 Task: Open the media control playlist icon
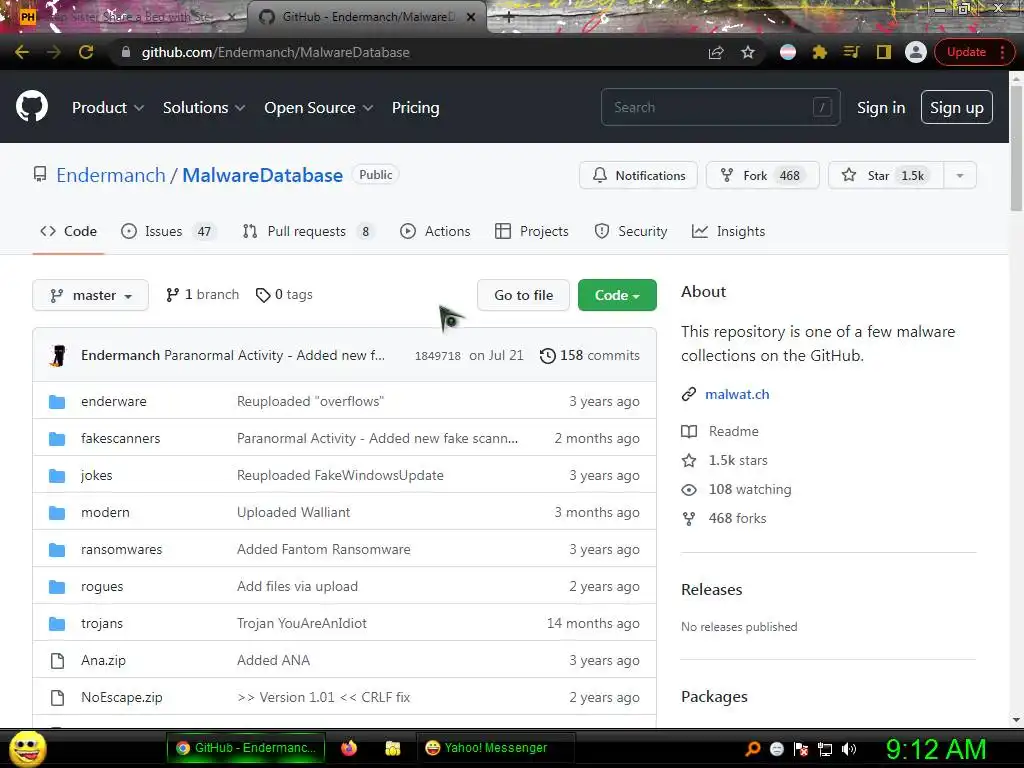852,52
